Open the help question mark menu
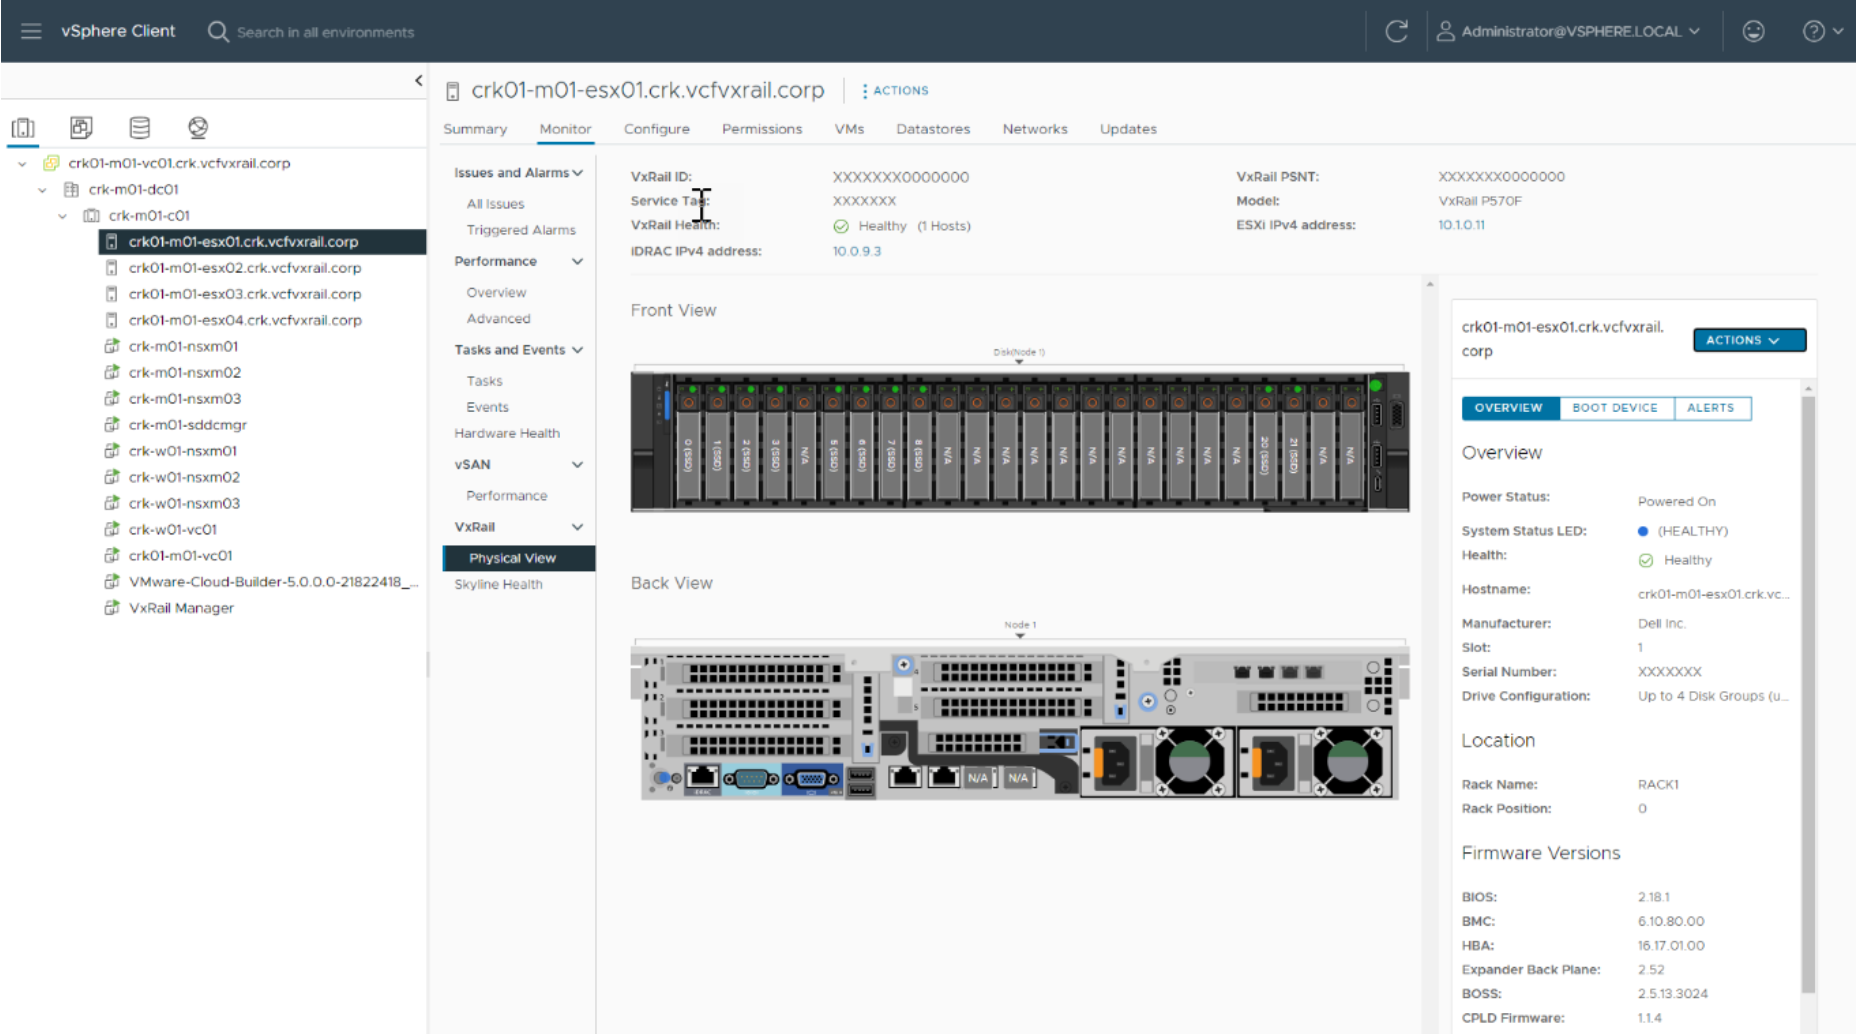 click(1822, 31)
